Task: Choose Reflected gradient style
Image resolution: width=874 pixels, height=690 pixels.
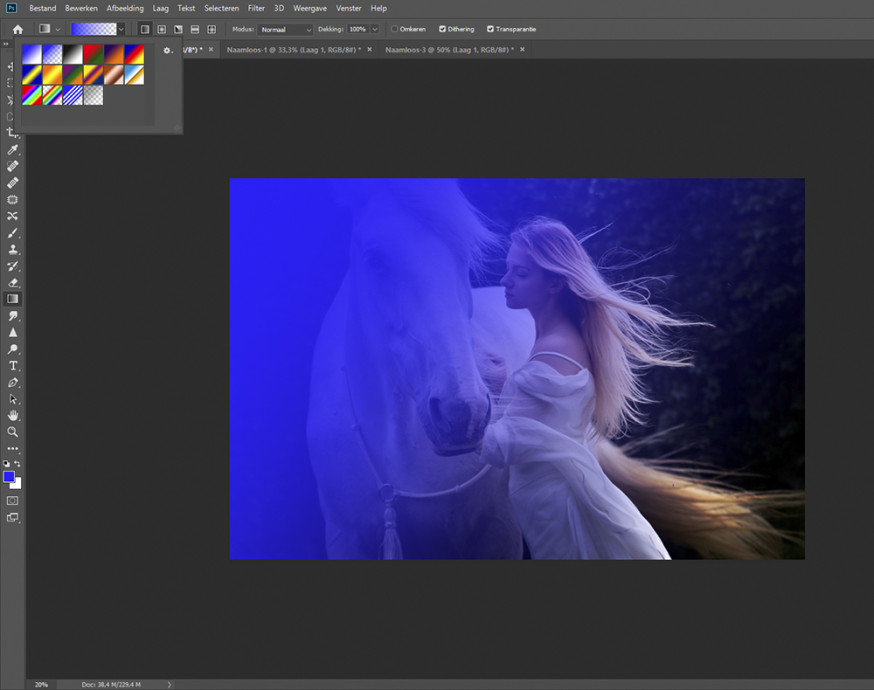Action: point(195,29)
